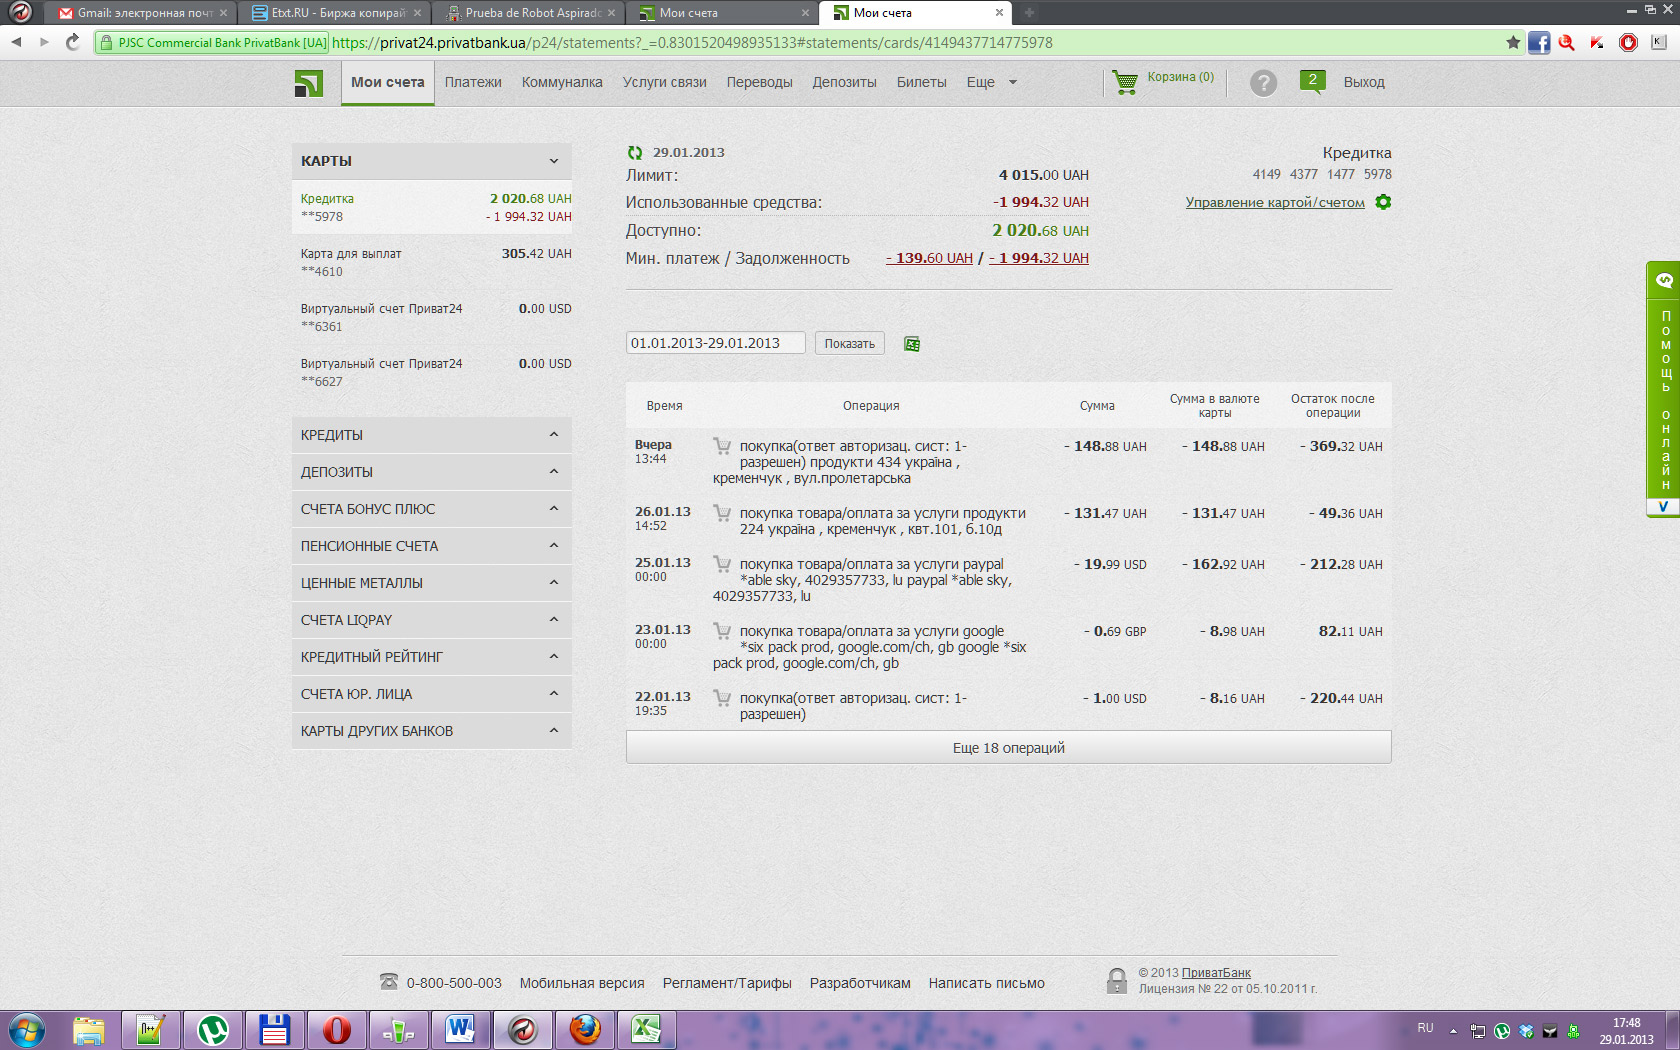Click the Показать button
The width and height of the screenshot is (1680, 1050).
pos(849,344)
